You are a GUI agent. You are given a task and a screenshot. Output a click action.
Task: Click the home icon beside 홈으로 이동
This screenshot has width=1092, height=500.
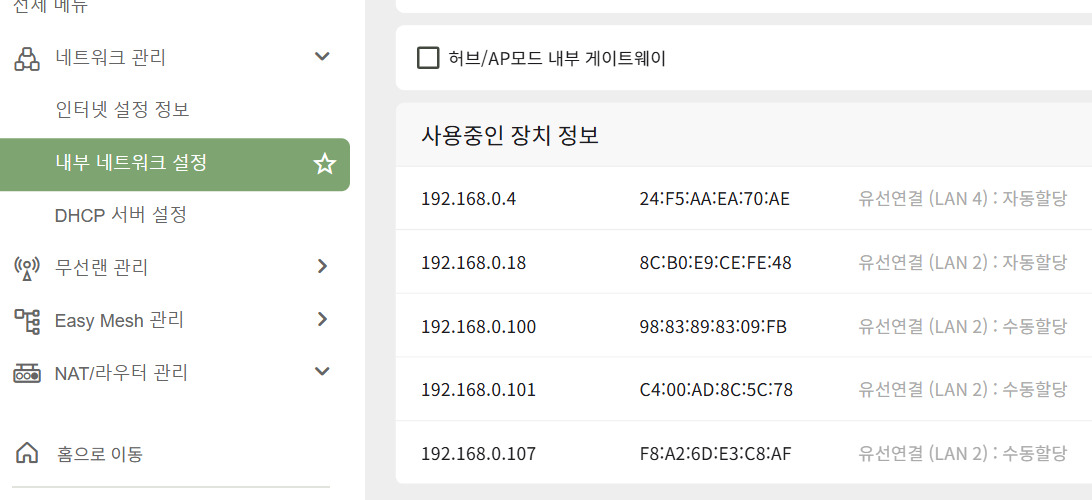tap(27, 453)
